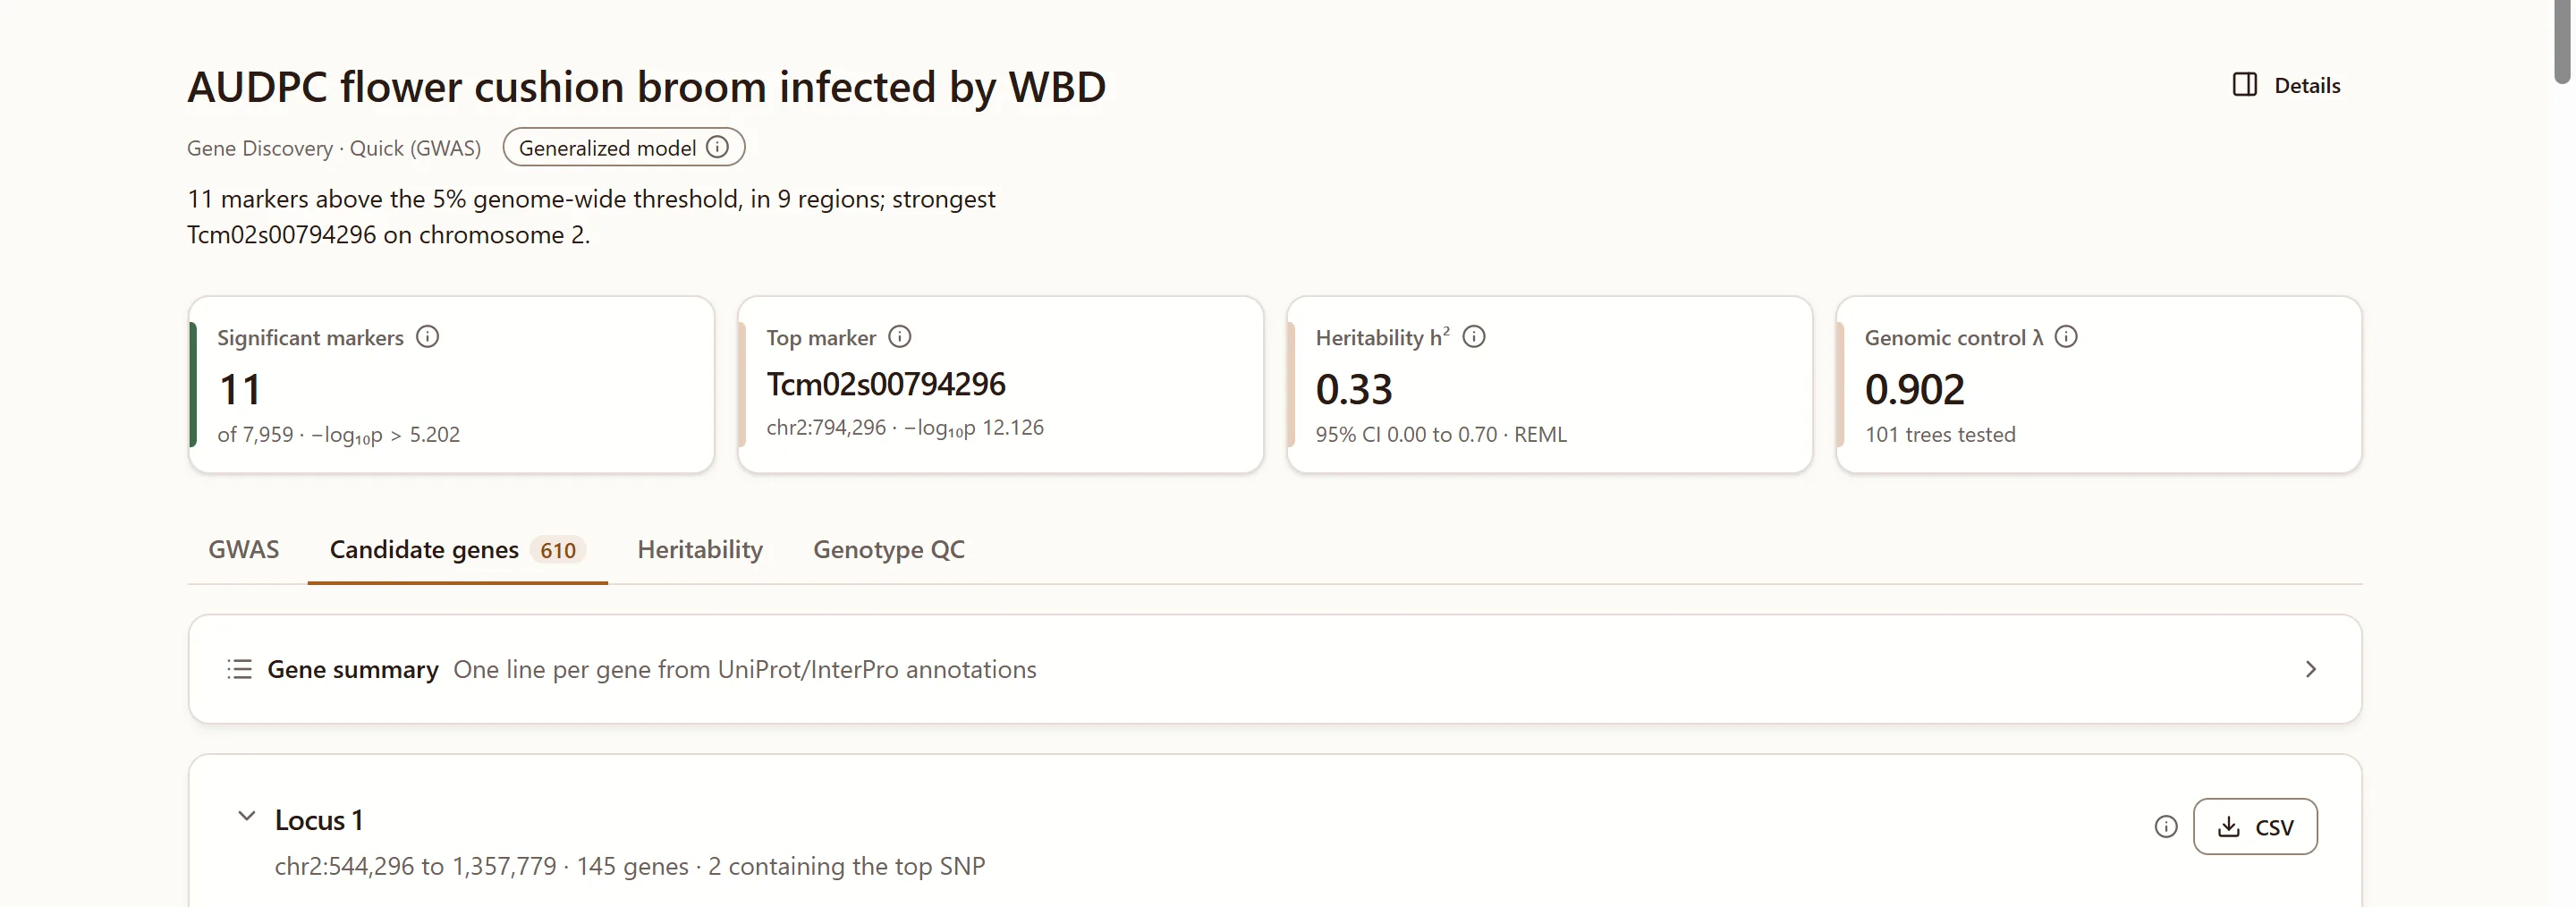Click the info icon next to CSV
The height and width of the screenshot is (907, 2576).
2166,827
